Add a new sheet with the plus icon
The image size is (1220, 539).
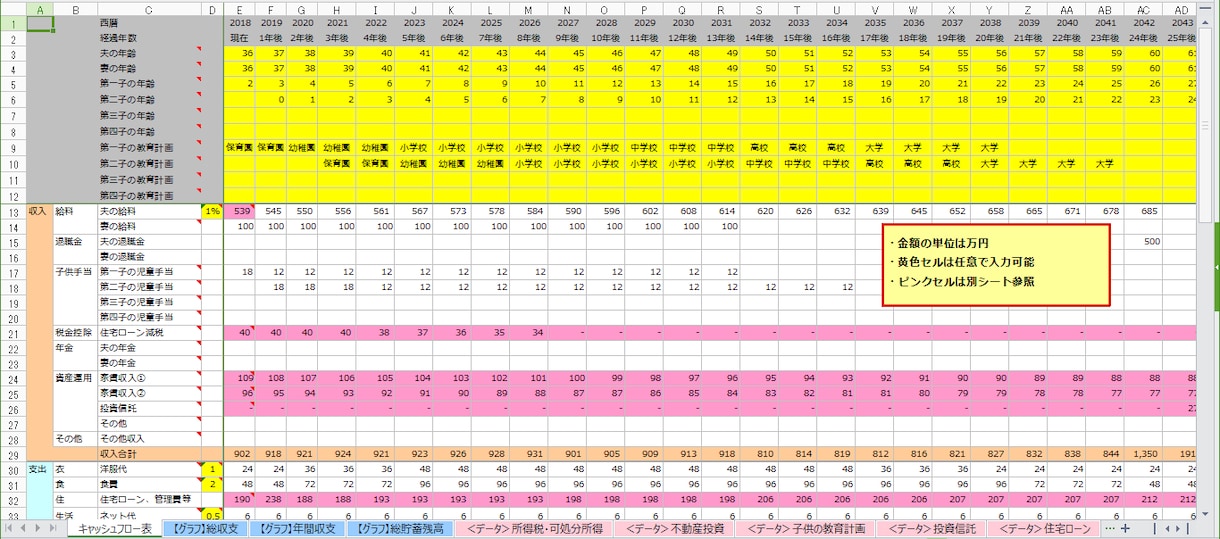pos(1125,528)
